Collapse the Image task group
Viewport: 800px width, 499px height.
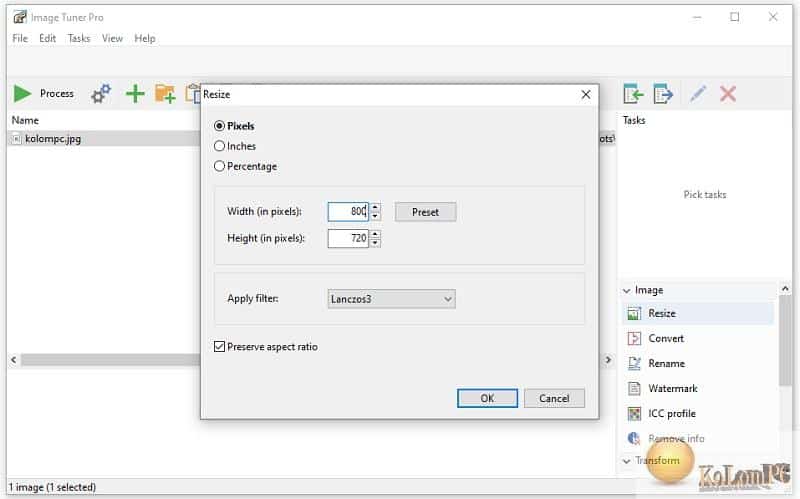[x=627, y=290]
